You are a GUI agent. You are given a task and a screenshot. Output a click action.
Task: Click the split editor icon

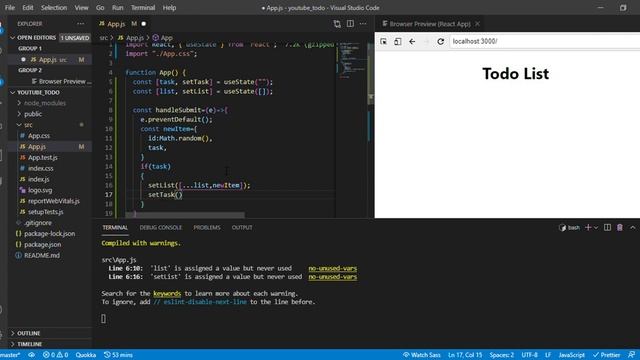pos(350,24)
